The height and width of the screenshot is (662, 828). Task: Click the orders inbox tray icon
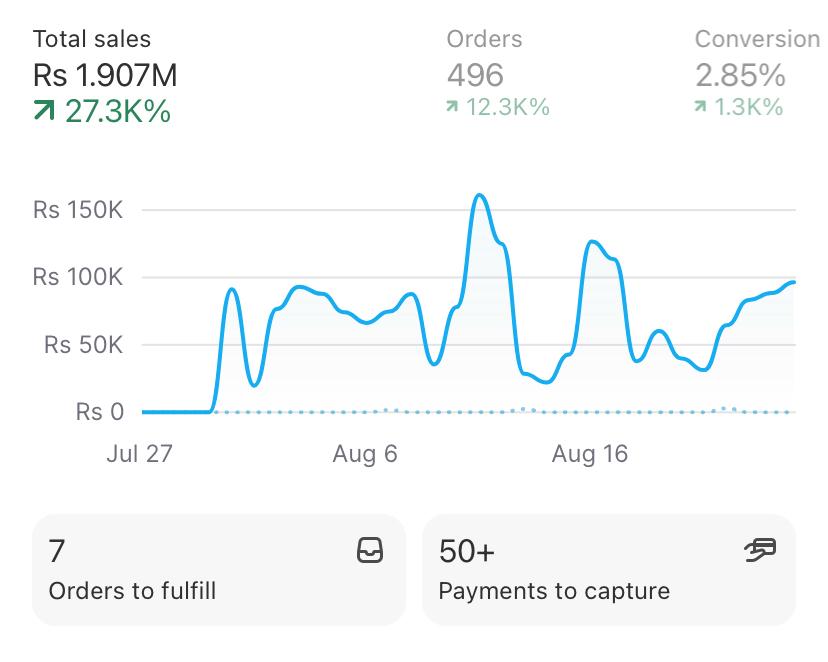tap(370, 550)
